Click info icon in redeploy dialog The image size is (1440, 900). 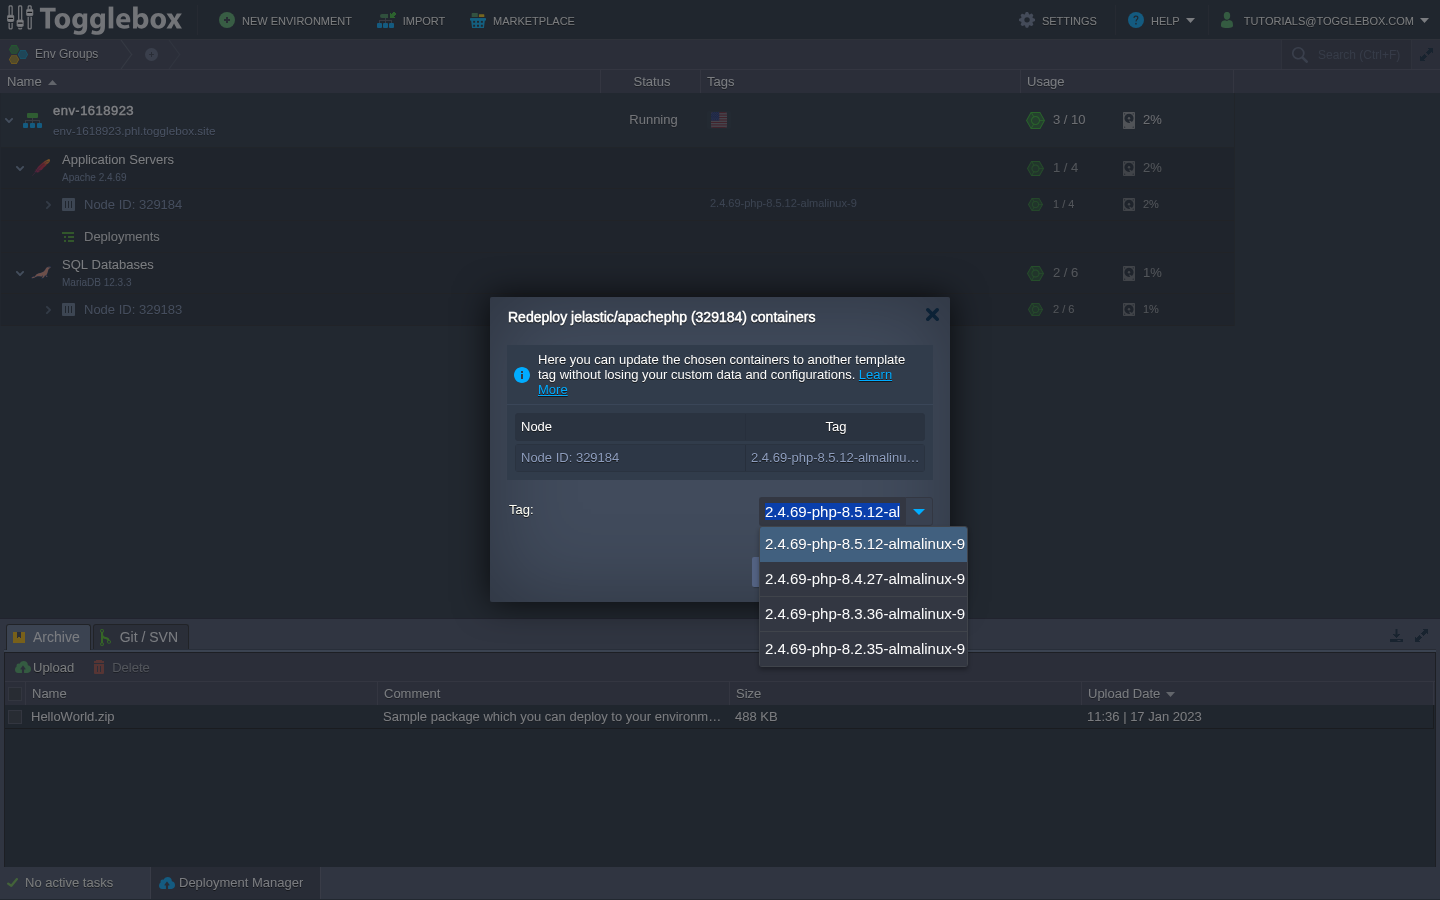tap(522, 375)
